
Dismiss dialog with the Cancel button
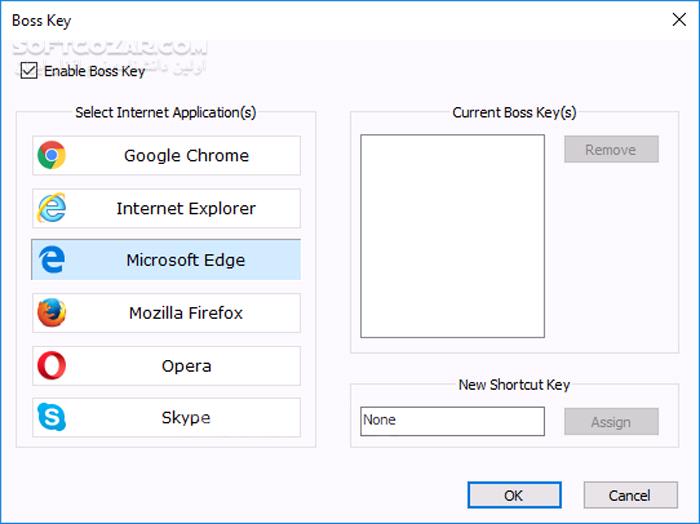tap(630, 495)
